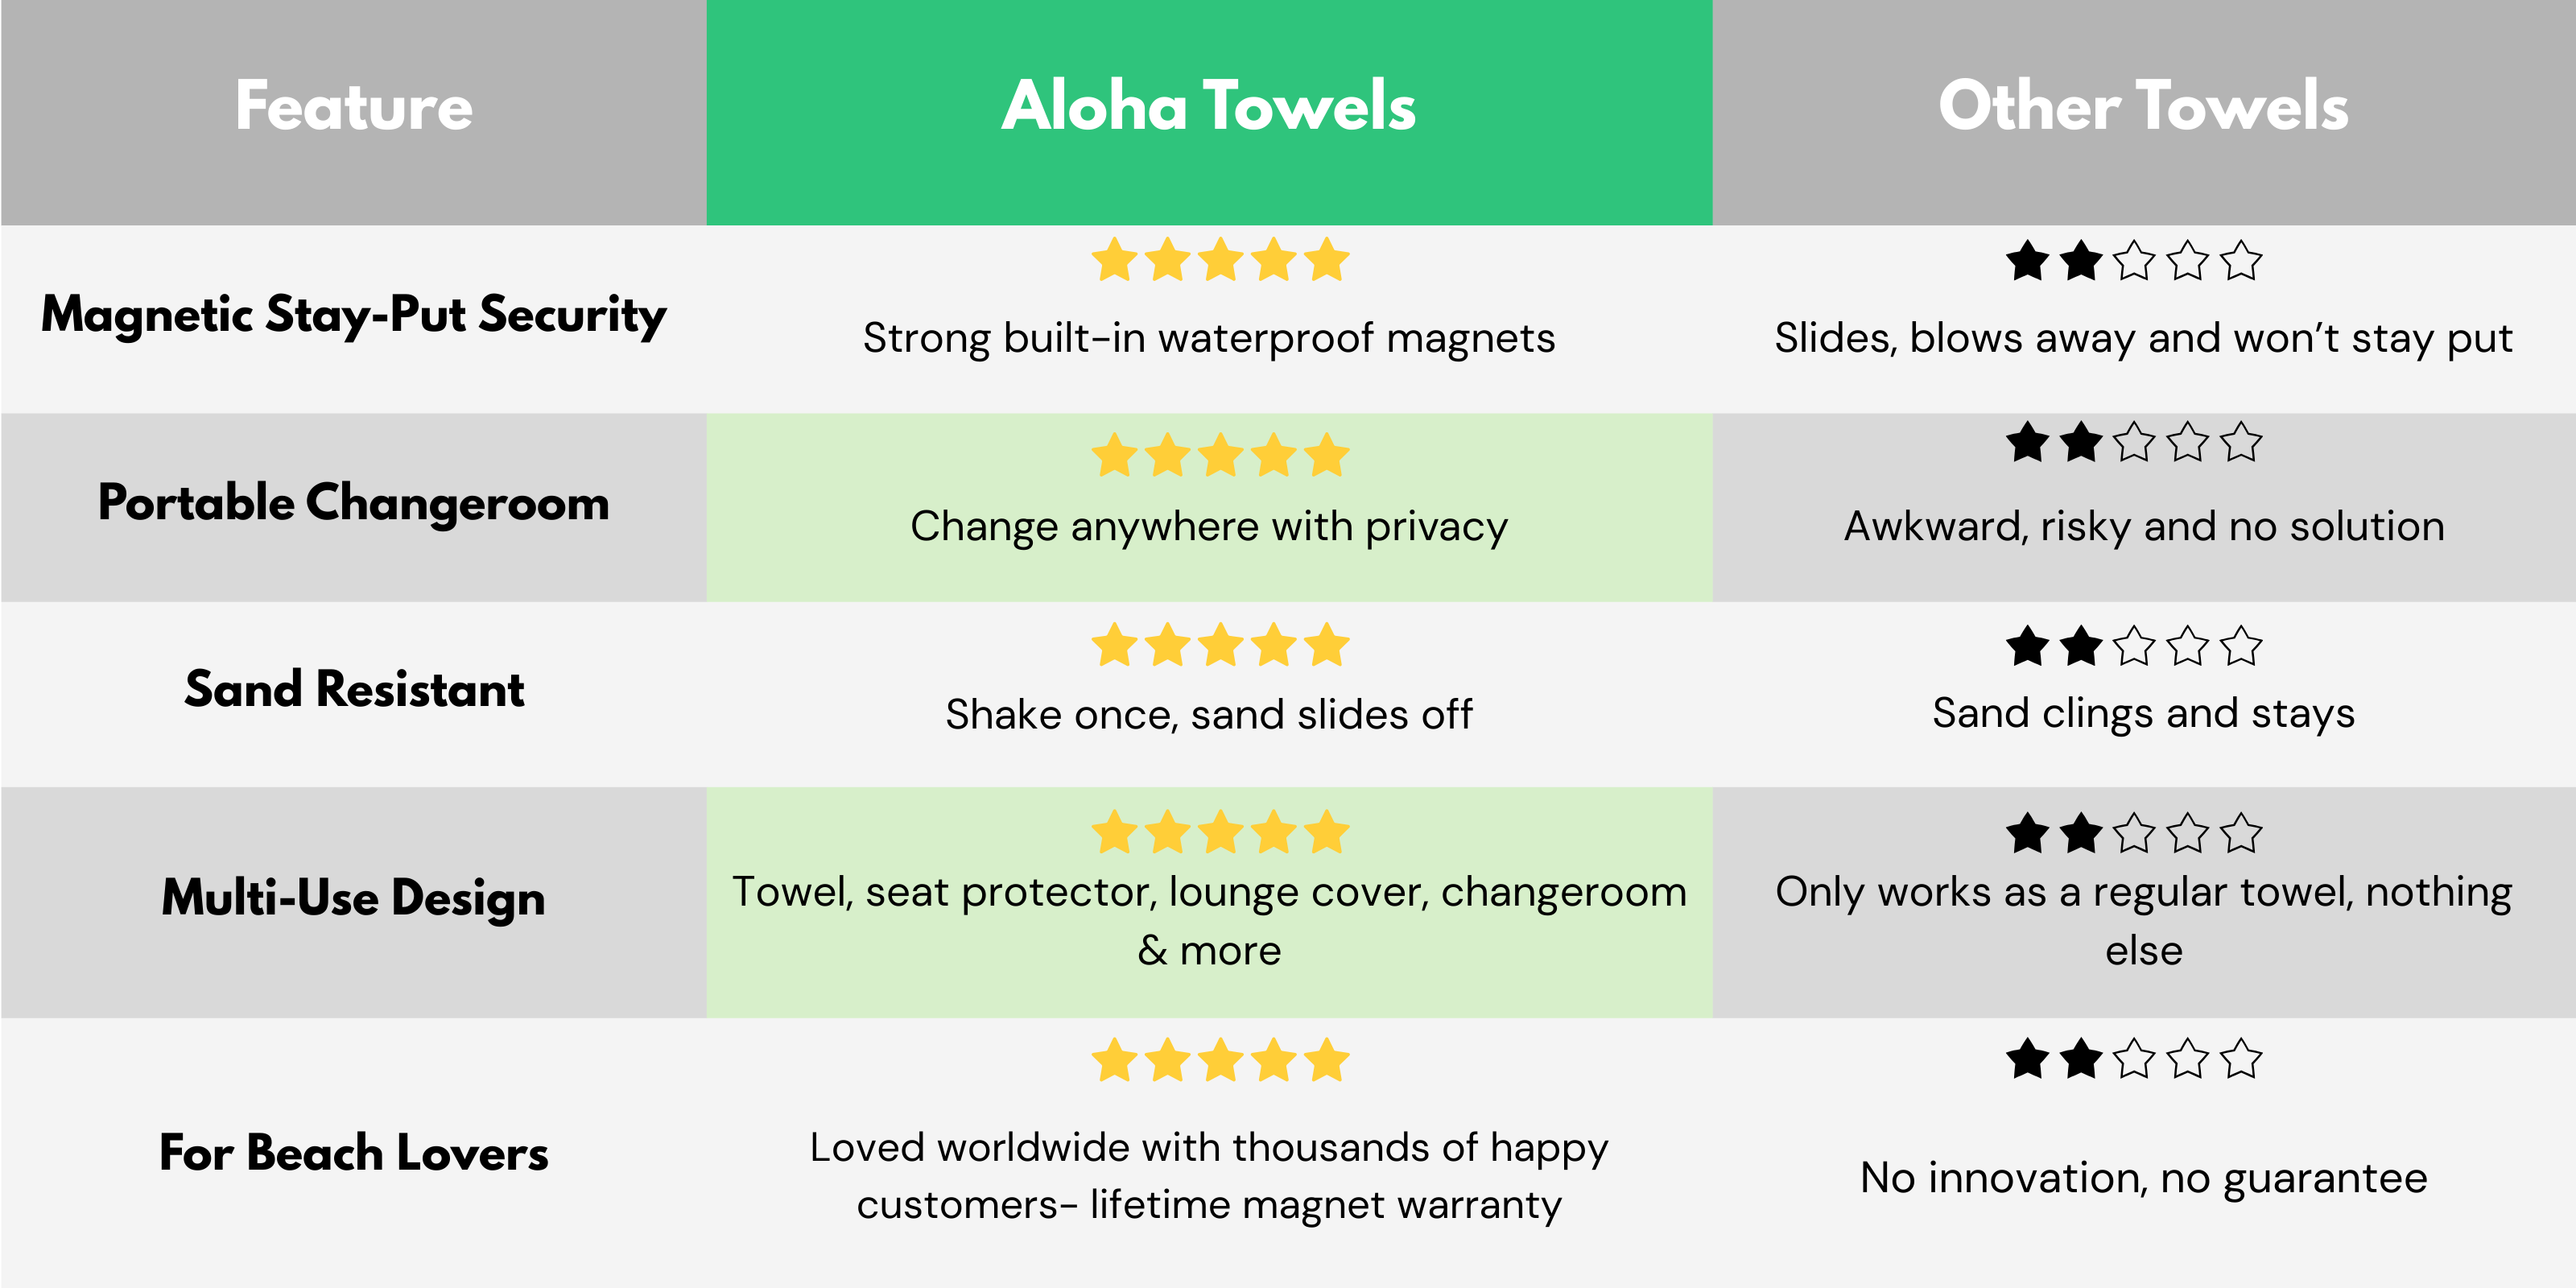Select the Multi-Use Design feature label
2576x1288 pixels.
354,898
